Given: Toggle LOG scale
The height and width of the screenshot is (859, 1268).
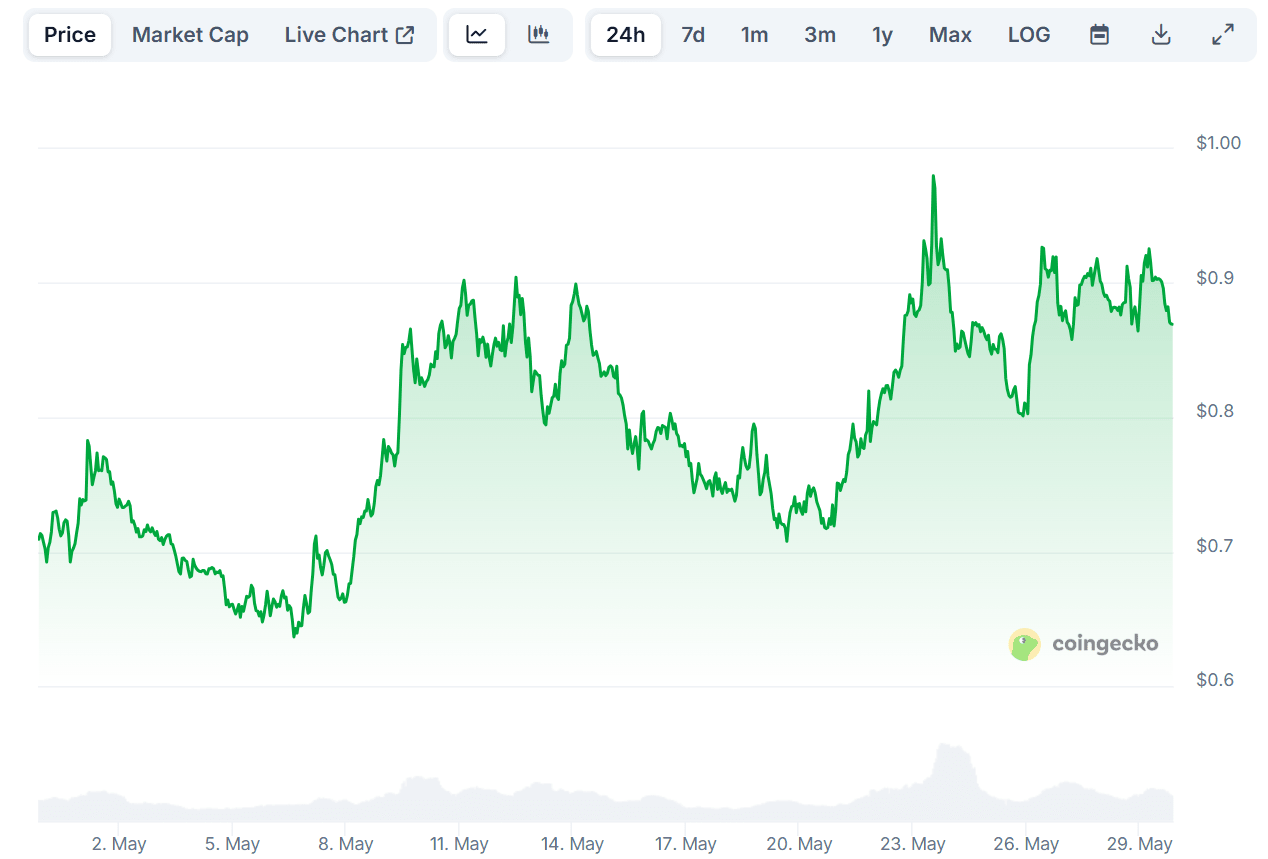Looking at the screenshot, I should pyautogui.click(x=1029, y=35).
